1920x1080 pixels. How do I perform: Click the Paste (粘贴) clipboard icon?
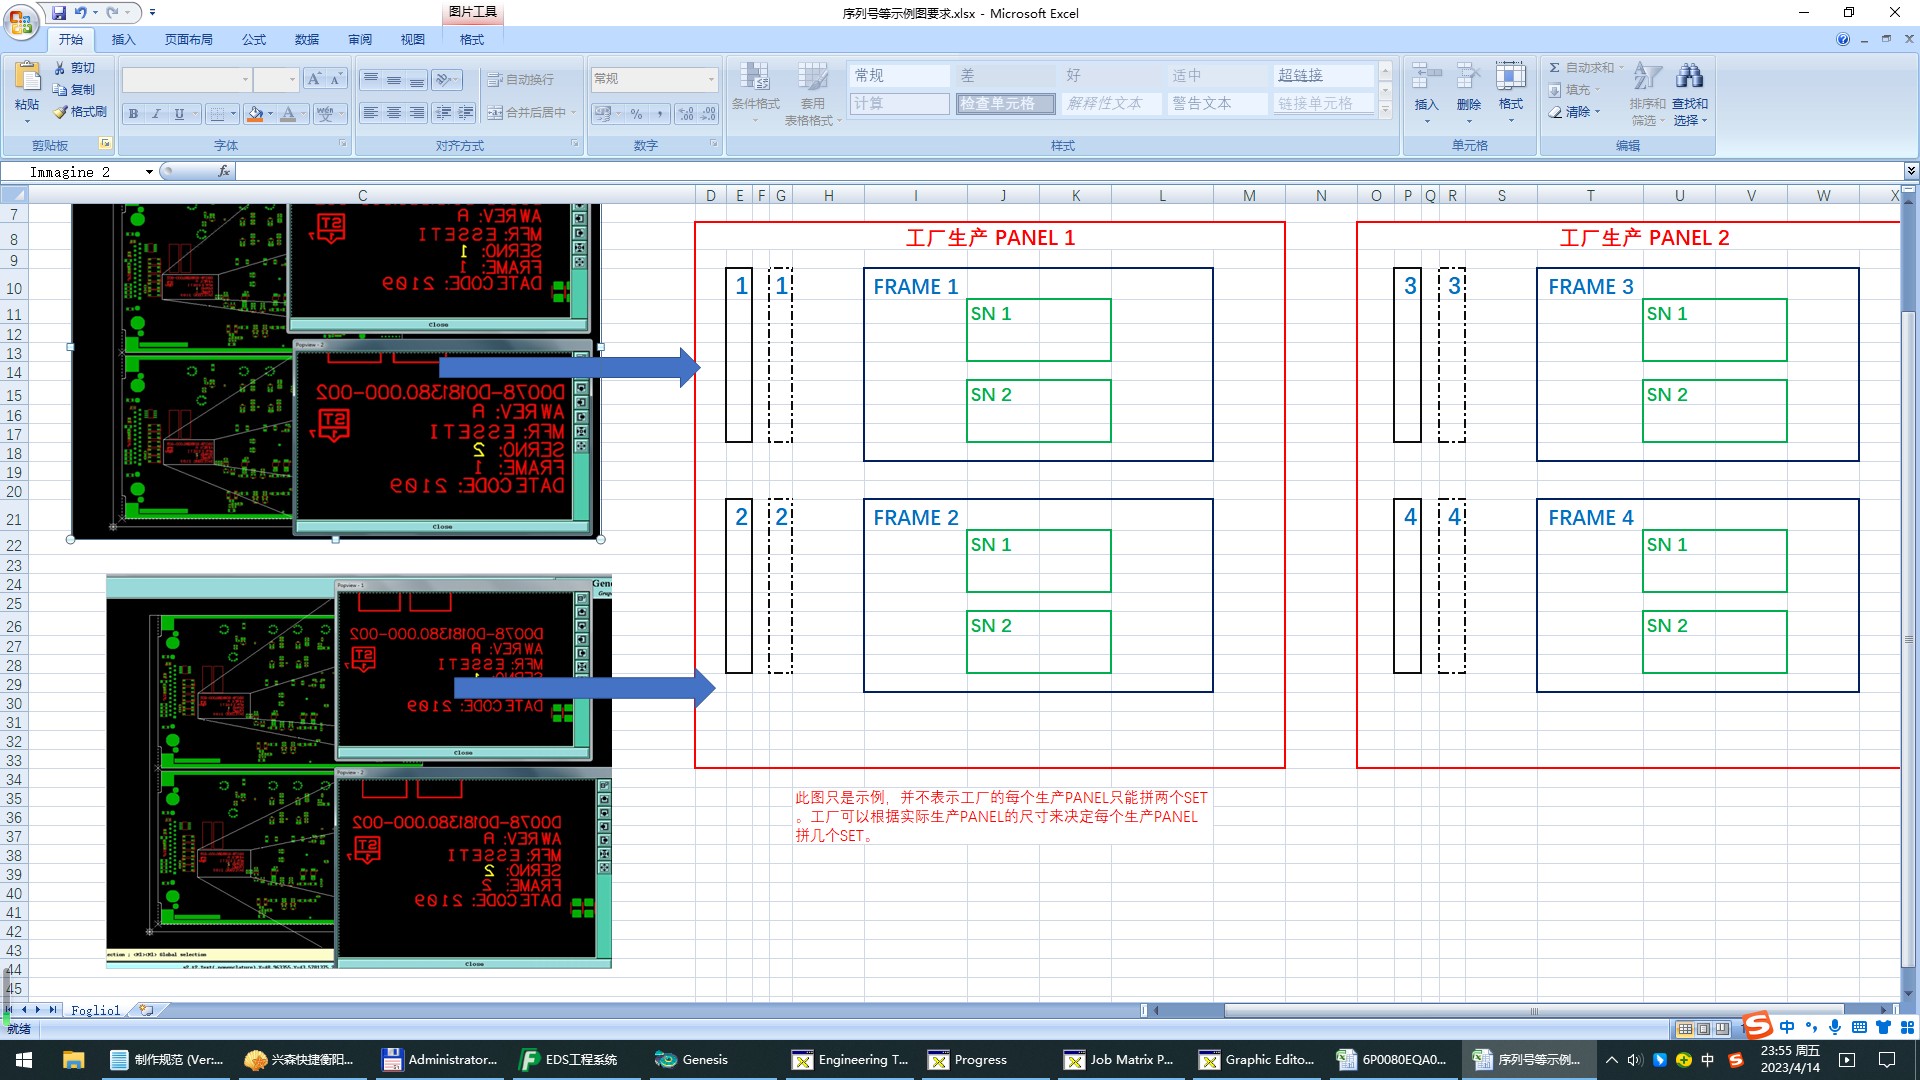click(27, 77)
